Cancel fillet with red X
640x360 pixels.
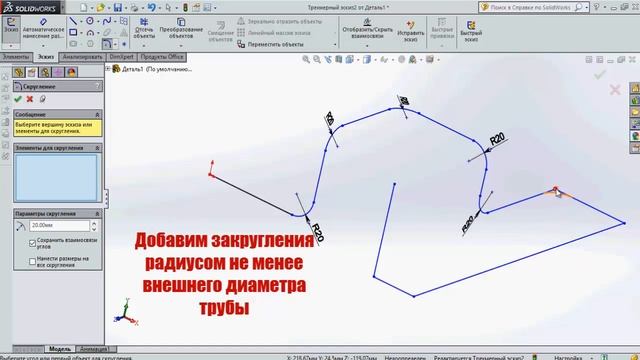[30, 99]
